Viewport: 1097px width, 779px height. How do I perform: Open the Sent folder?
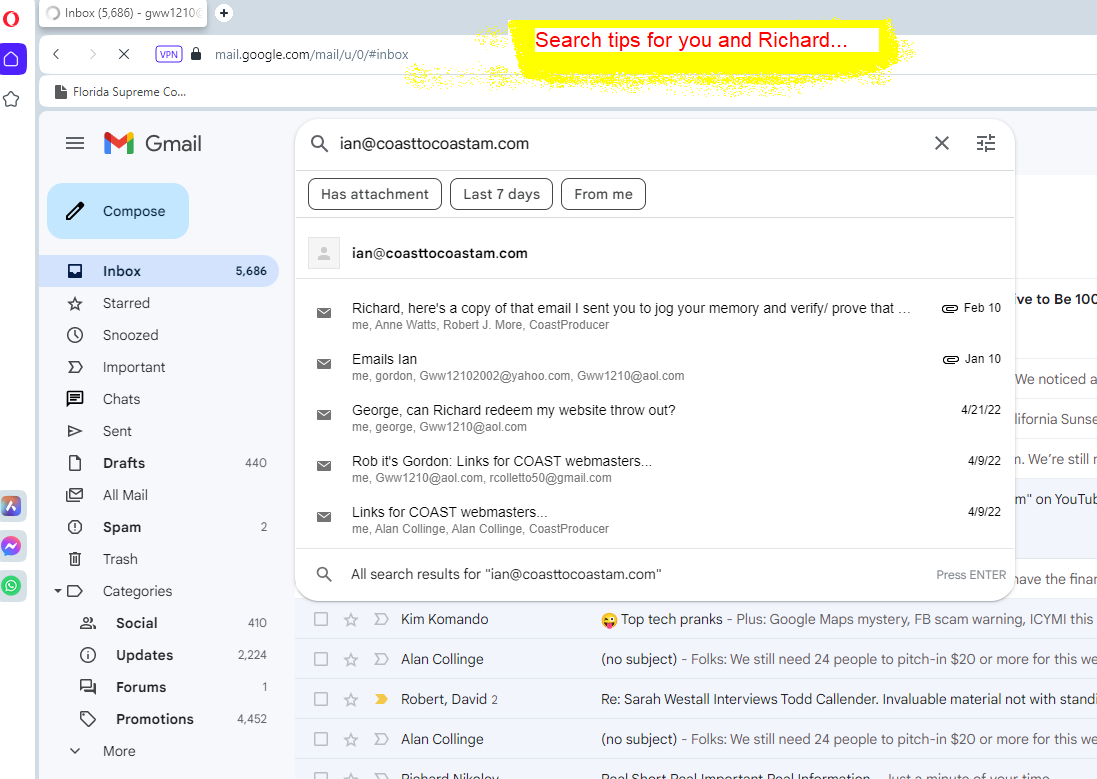pyautogui.click(x=159, y=431)
